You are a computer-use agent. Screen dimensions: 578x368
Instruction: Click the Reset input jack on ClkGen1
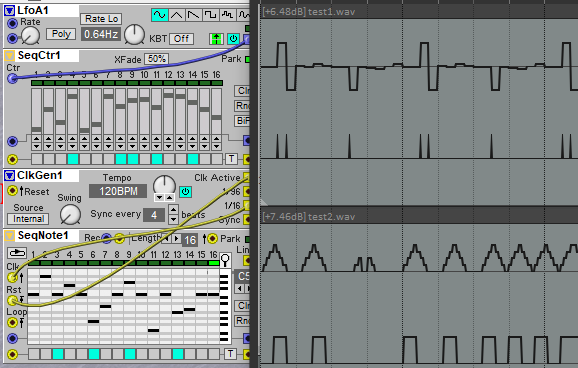click(x=13, y=191)
